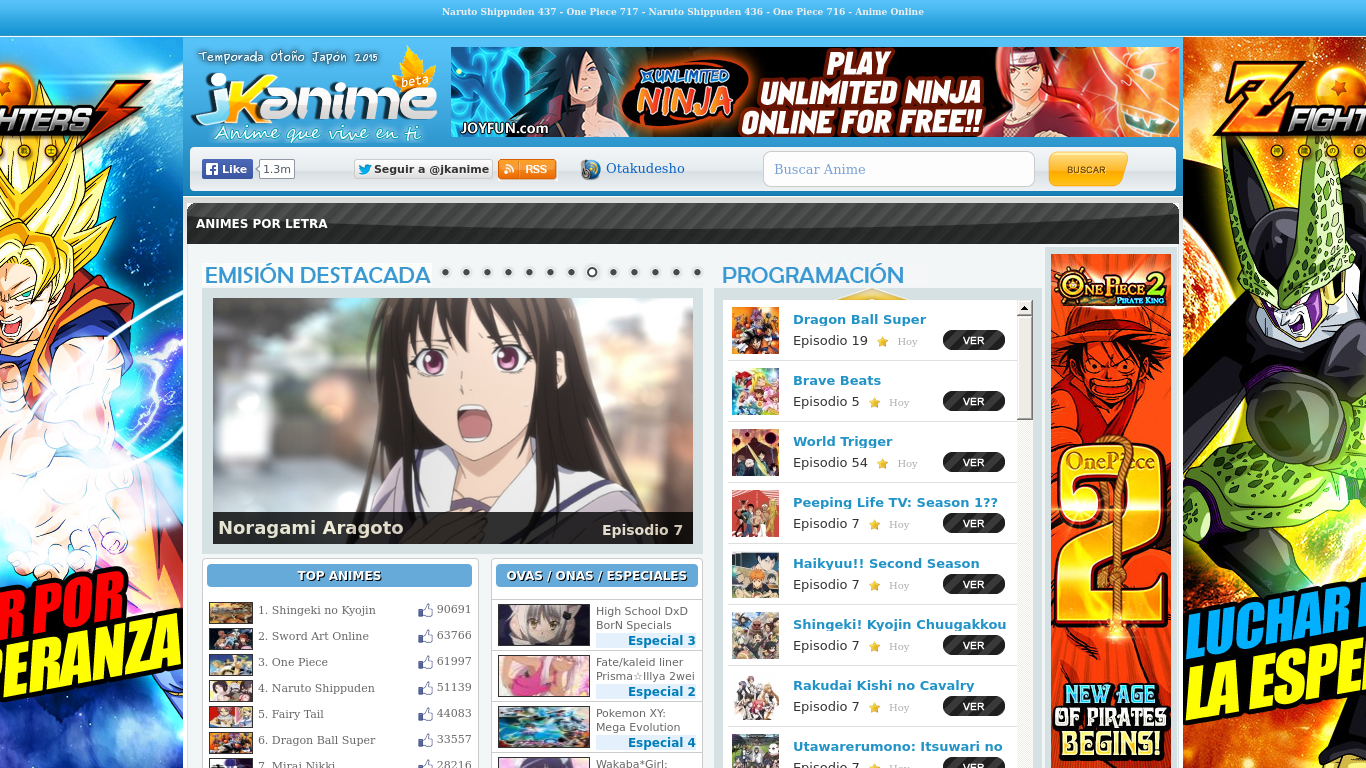The image size is (1366, 768).
Task: Click thumbs-up icon for Sword Art Online
Action: (425, 636)
